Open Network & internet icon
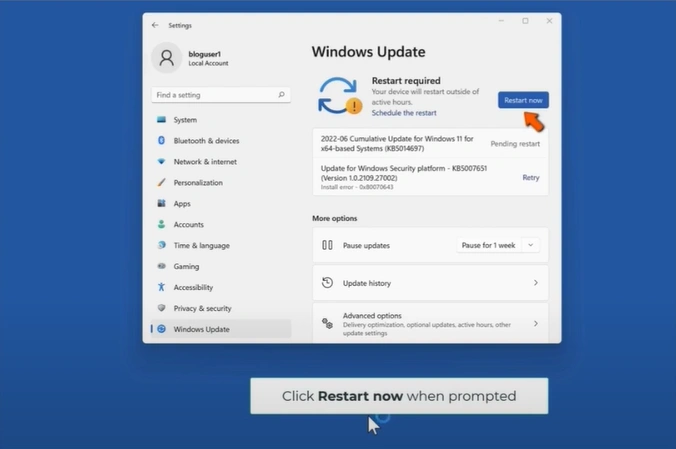 pyautogui.click(x=161, y=162)
